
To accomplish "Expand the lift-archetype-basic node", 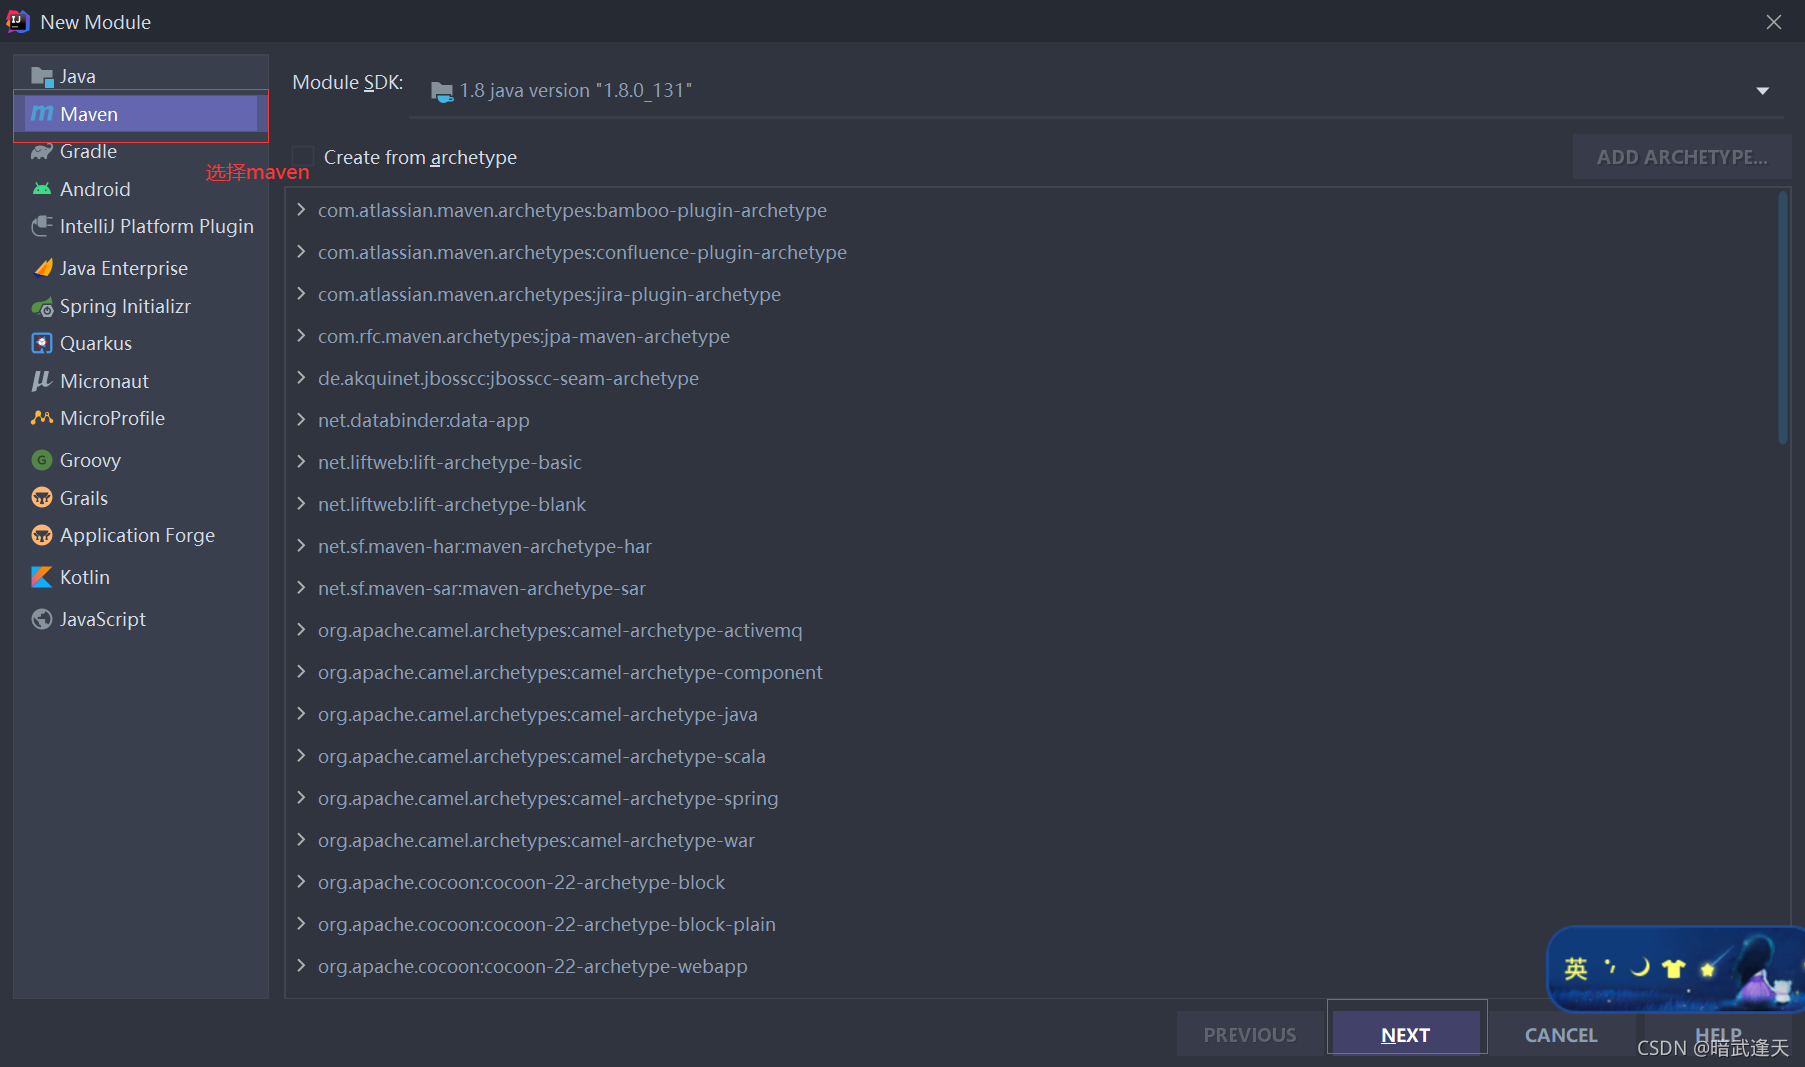I will [301, 462].
